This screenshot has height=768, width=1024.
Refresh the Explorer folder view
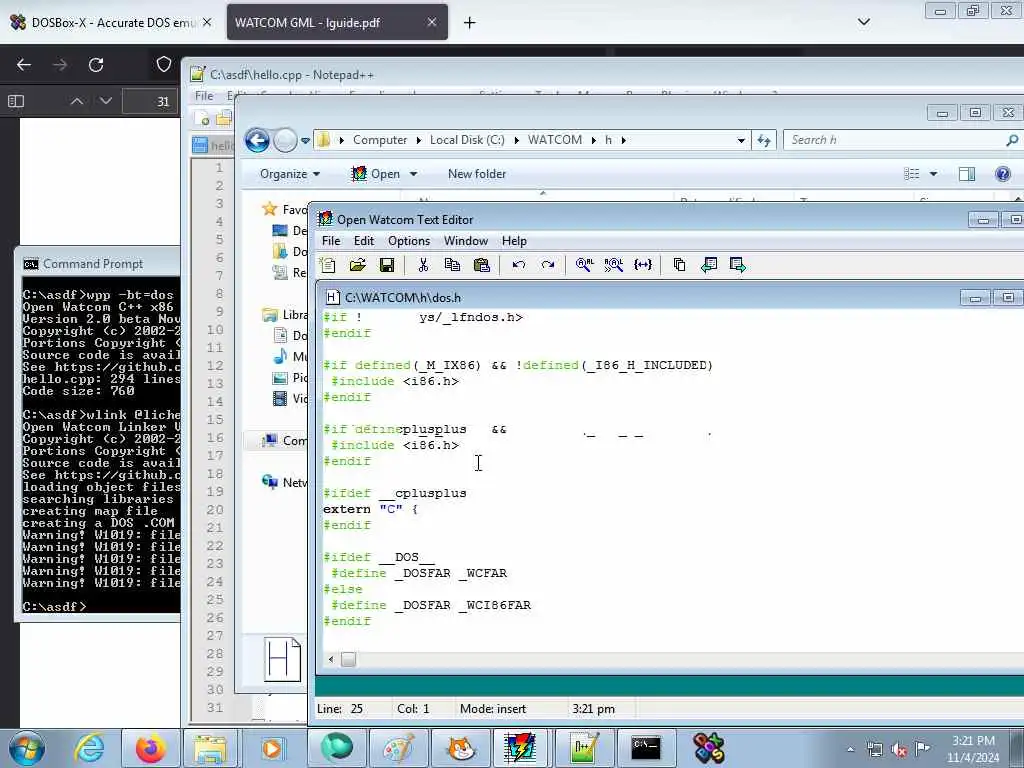[x=763, y=140]
